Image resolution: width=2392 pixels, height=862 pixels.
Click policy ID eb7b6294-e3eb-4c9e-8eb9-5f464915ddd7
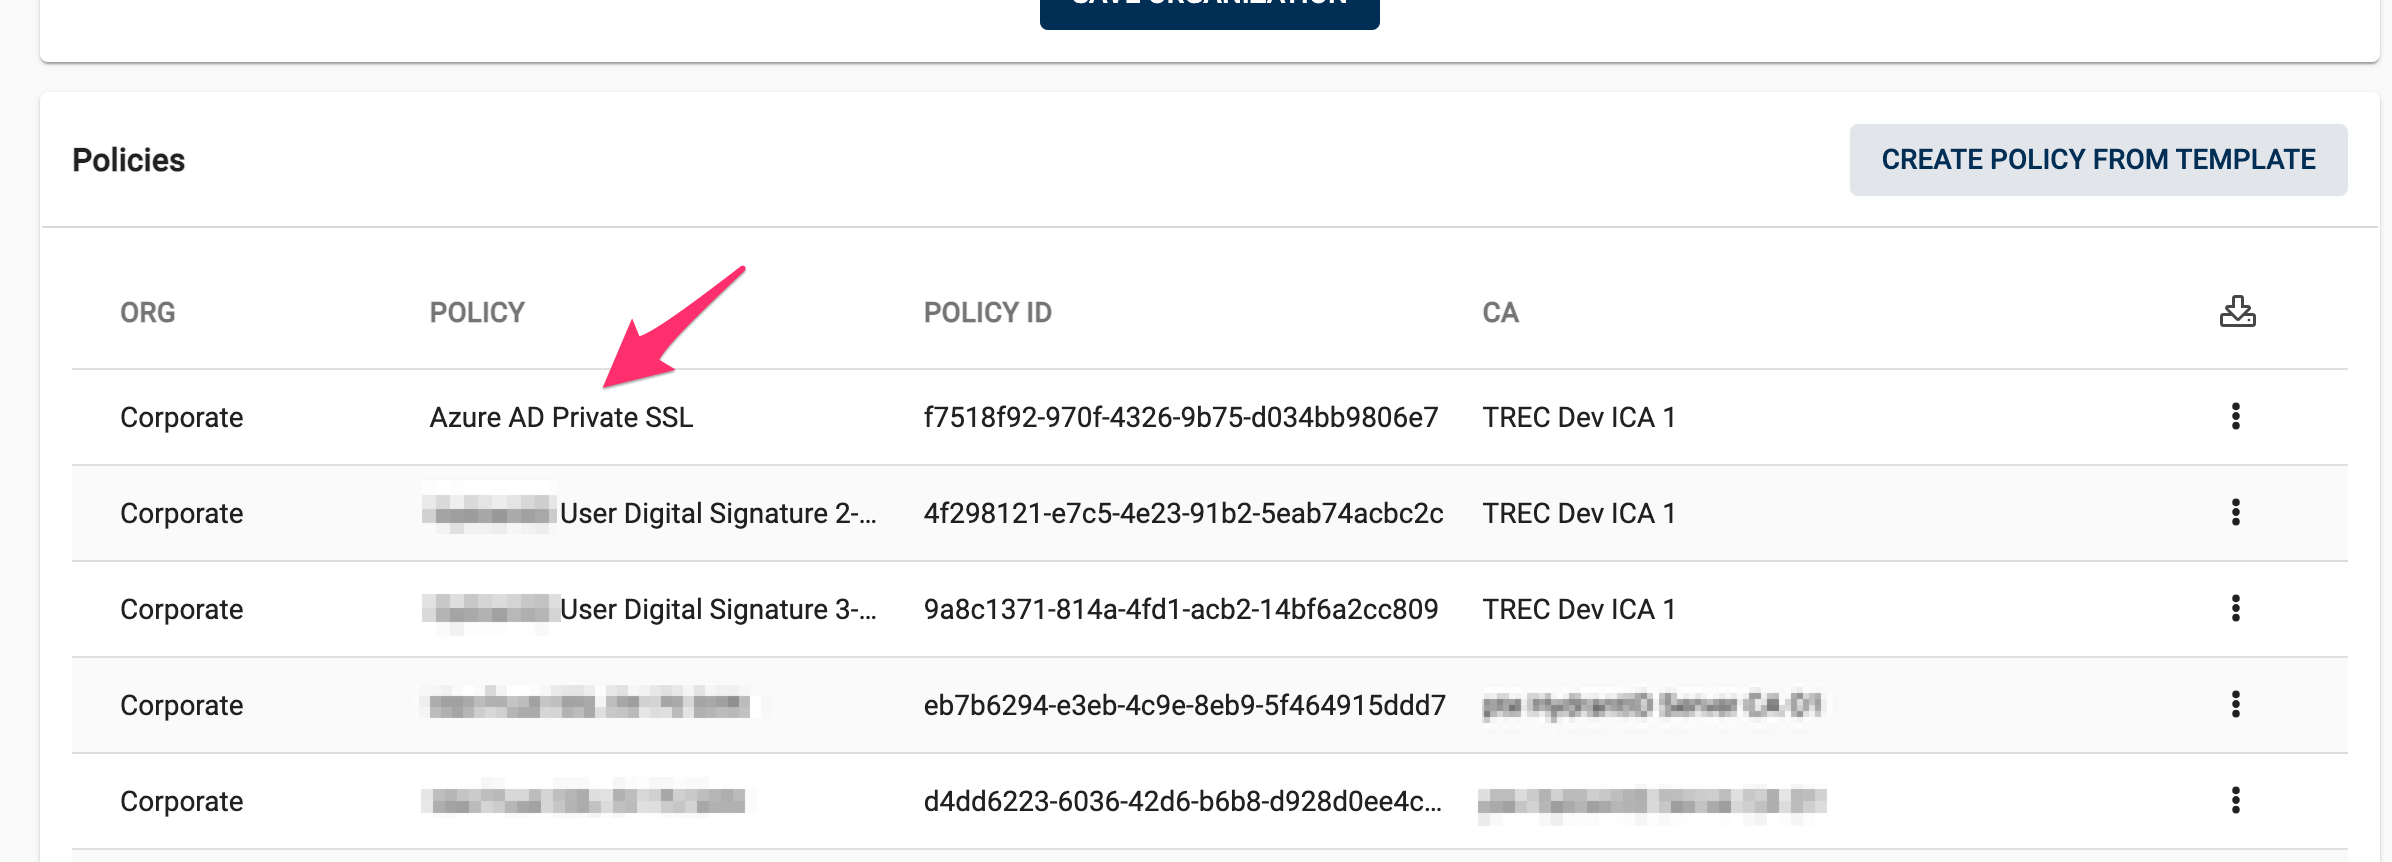[x=1184, y=705]
